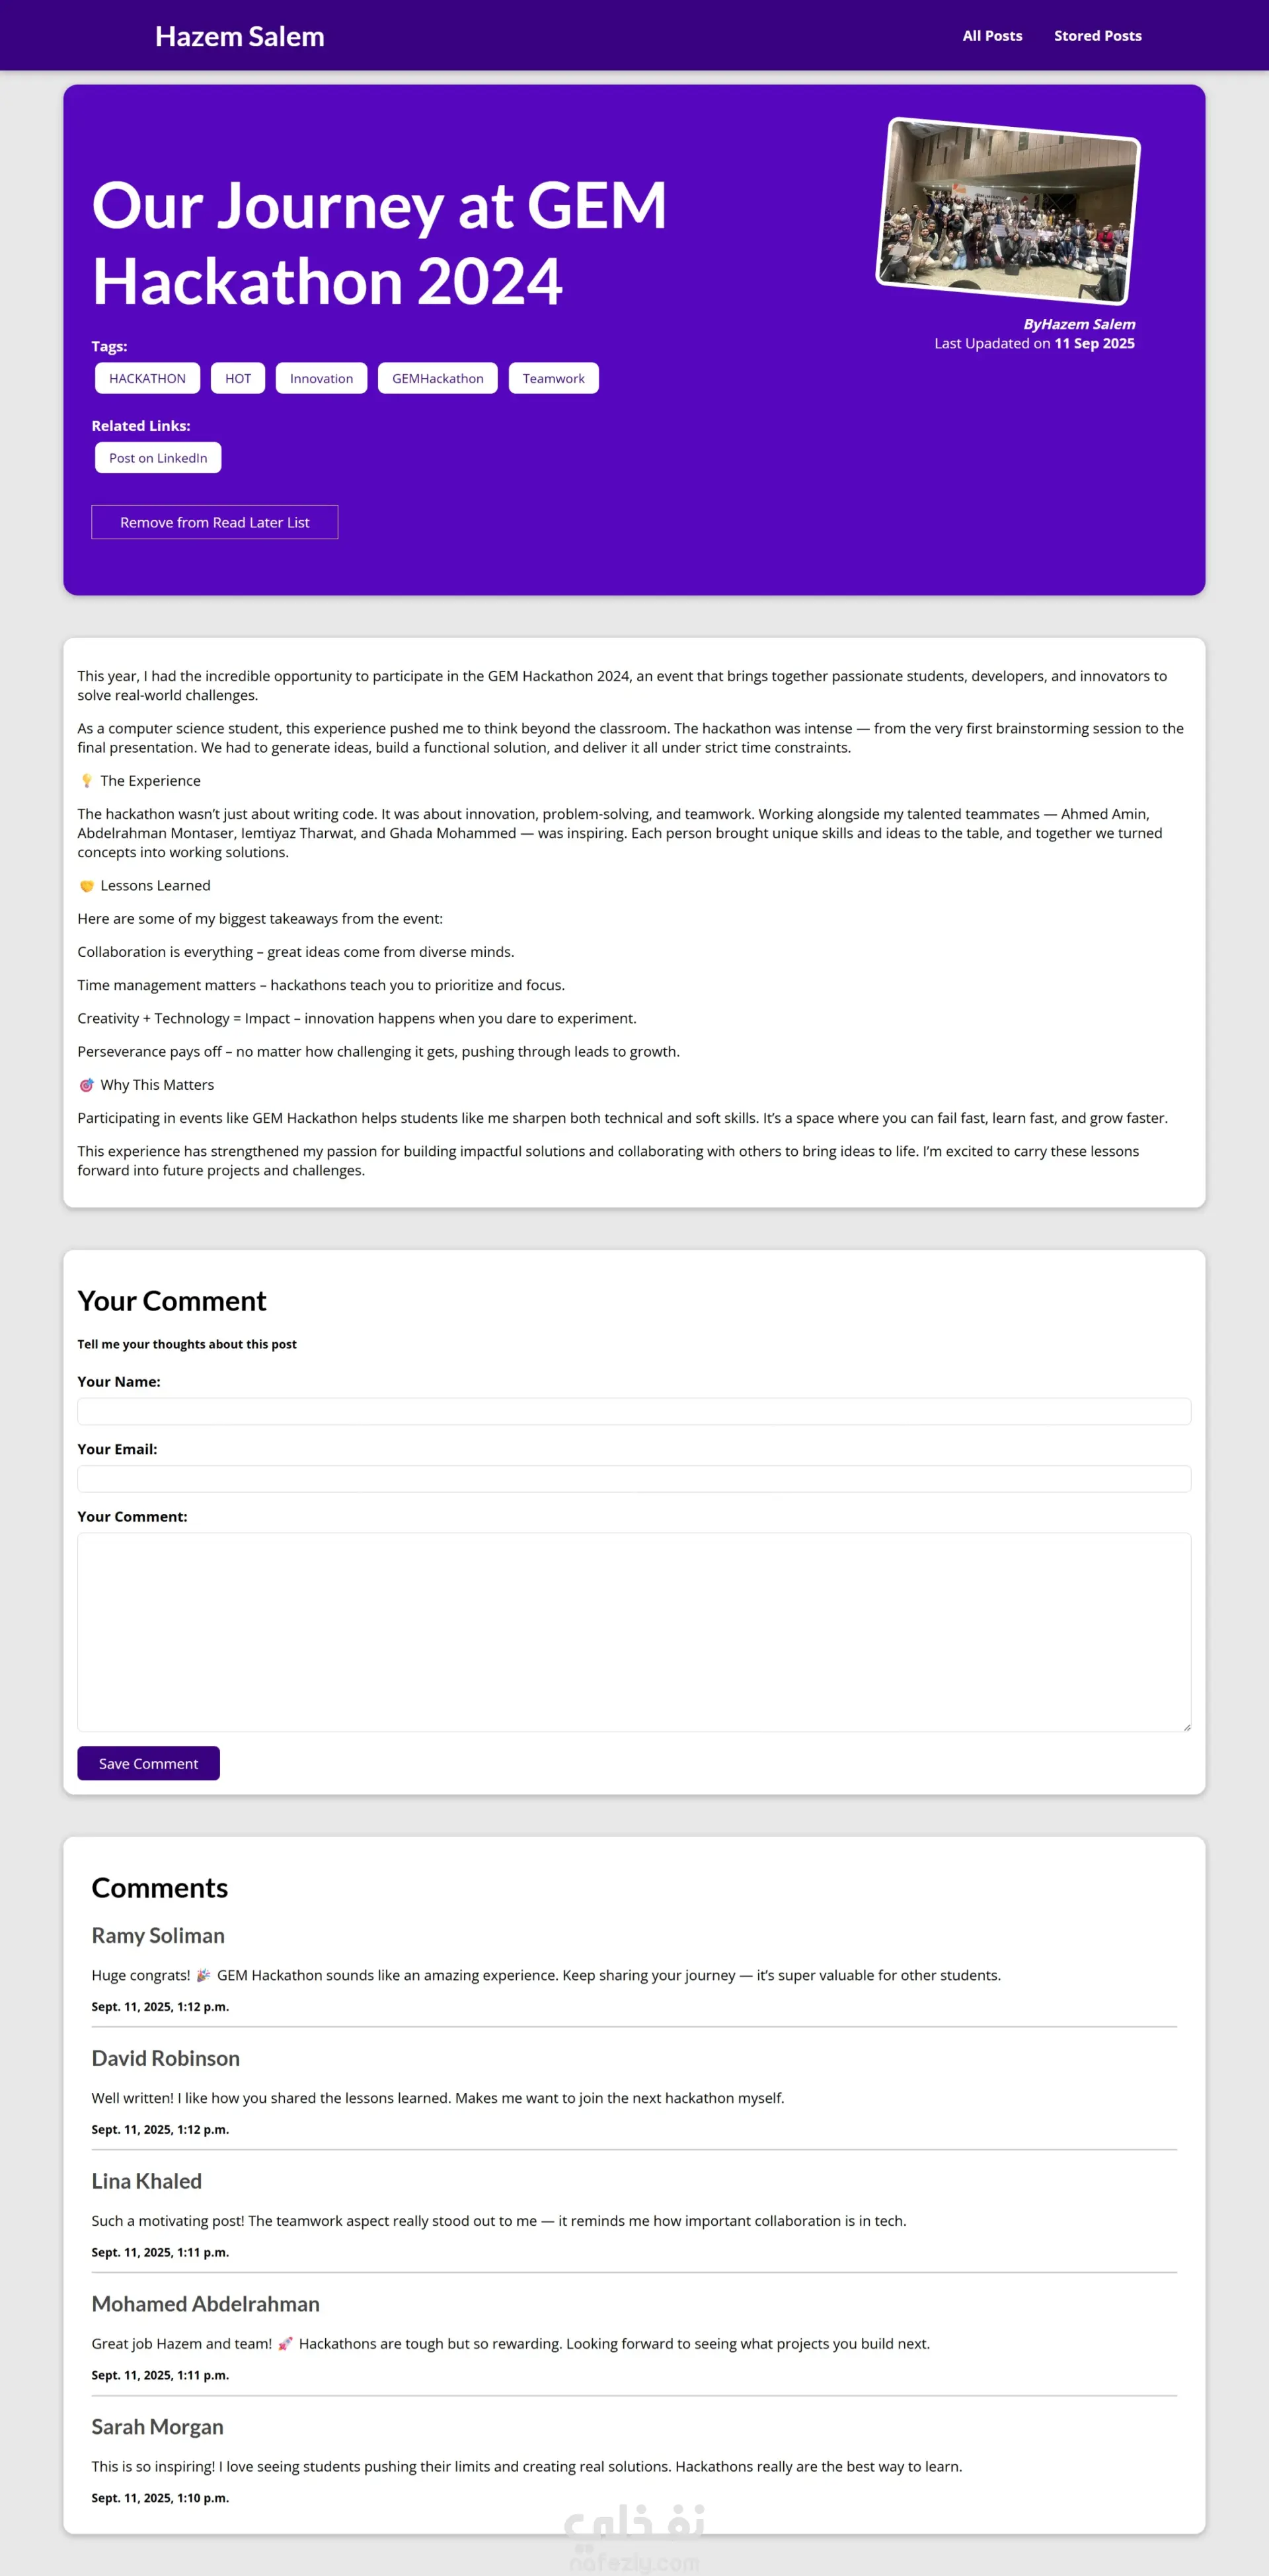Go to Stored Posts page
Image resolution: width=1269 pixels, height=2576 pixels.
coord(1097,36)
